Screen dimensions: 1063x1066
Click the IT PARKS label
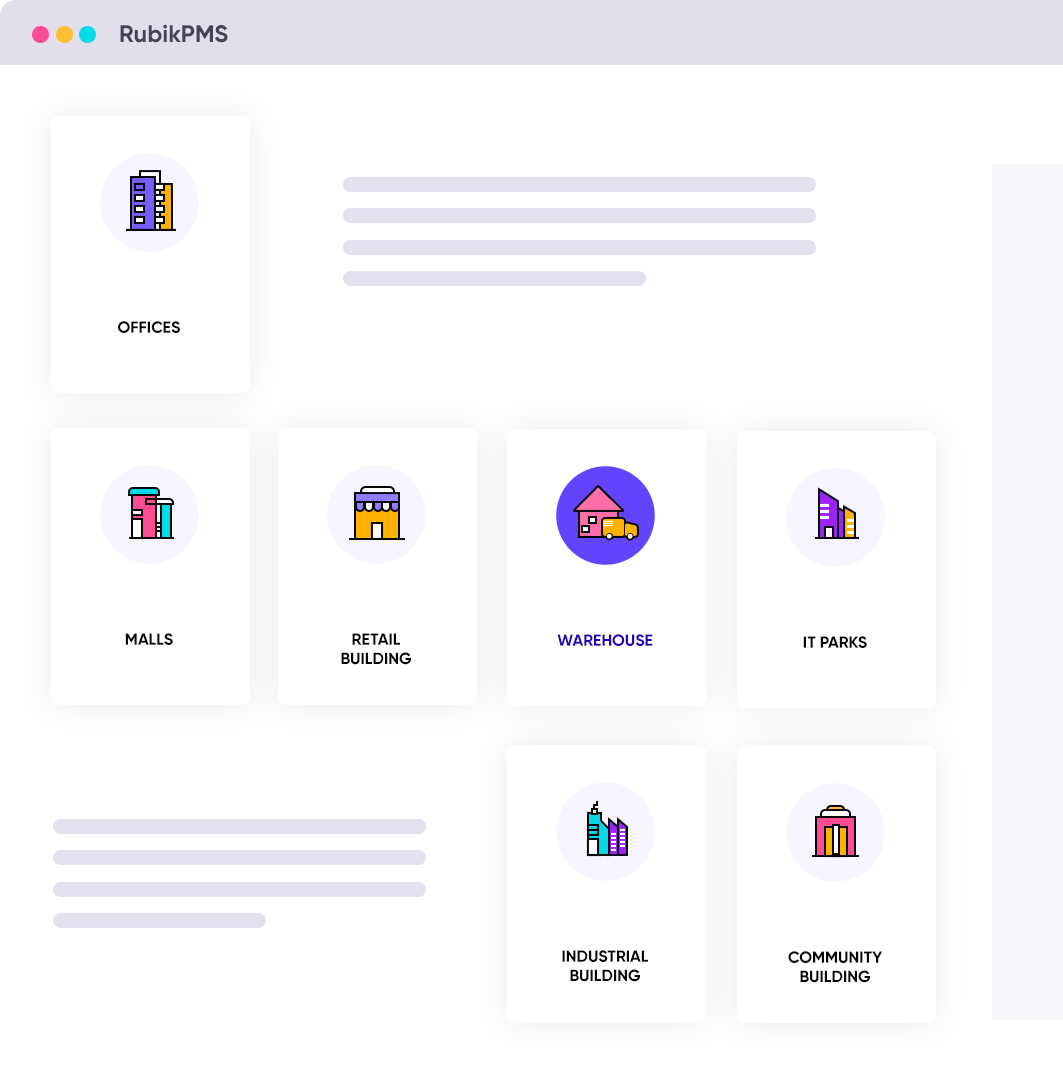tap(835, 642)
